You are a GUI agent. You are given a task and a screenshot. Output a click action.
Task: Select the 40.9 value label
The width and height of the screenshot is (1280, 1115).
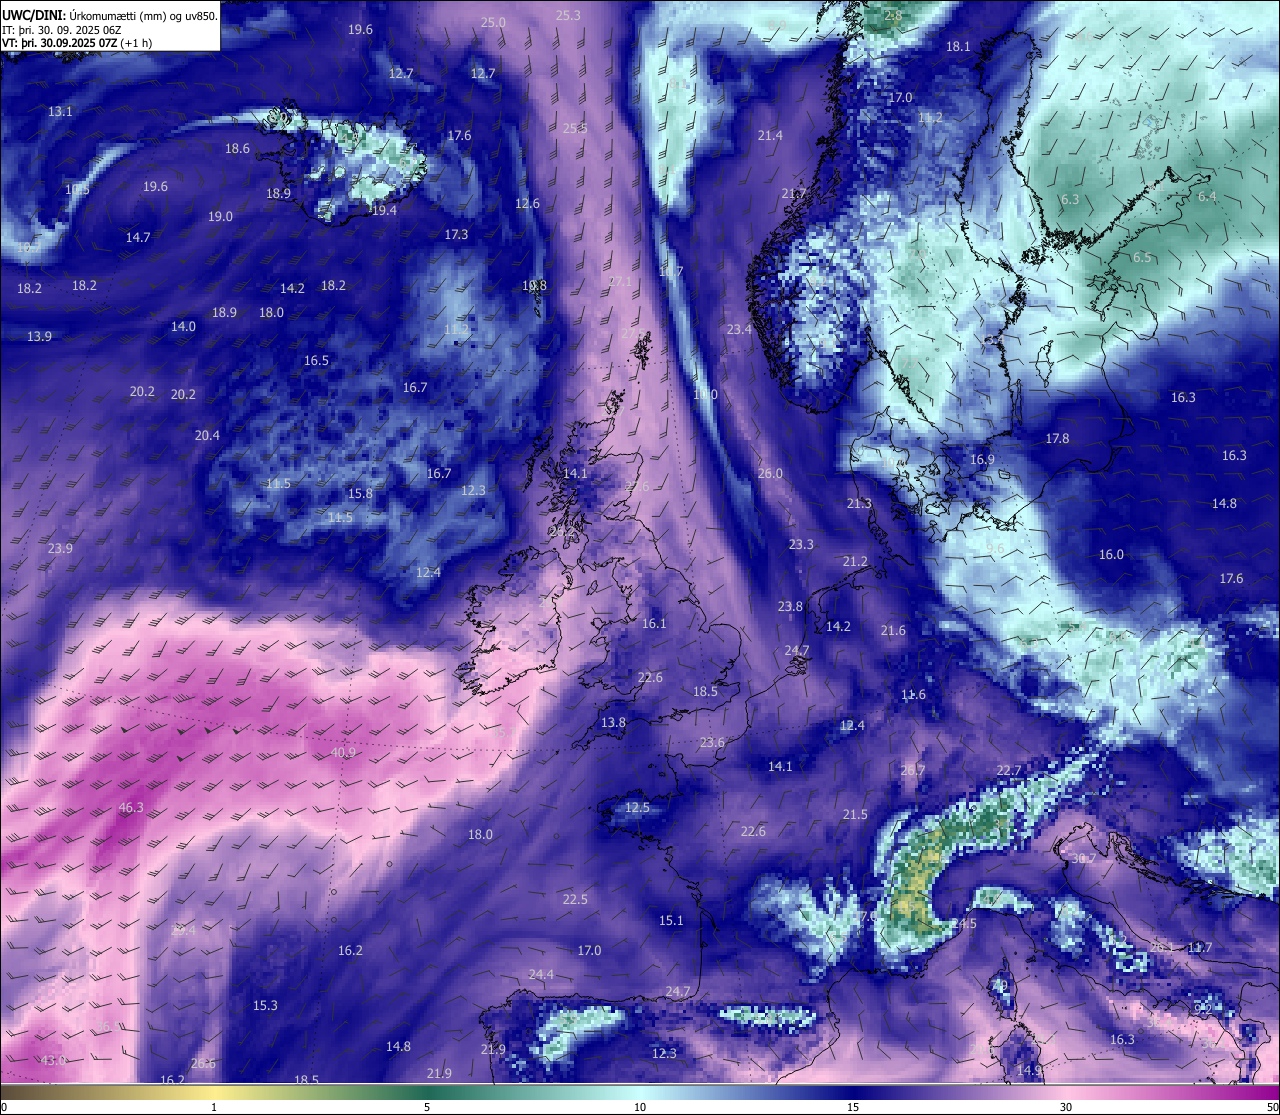(343, 753)
